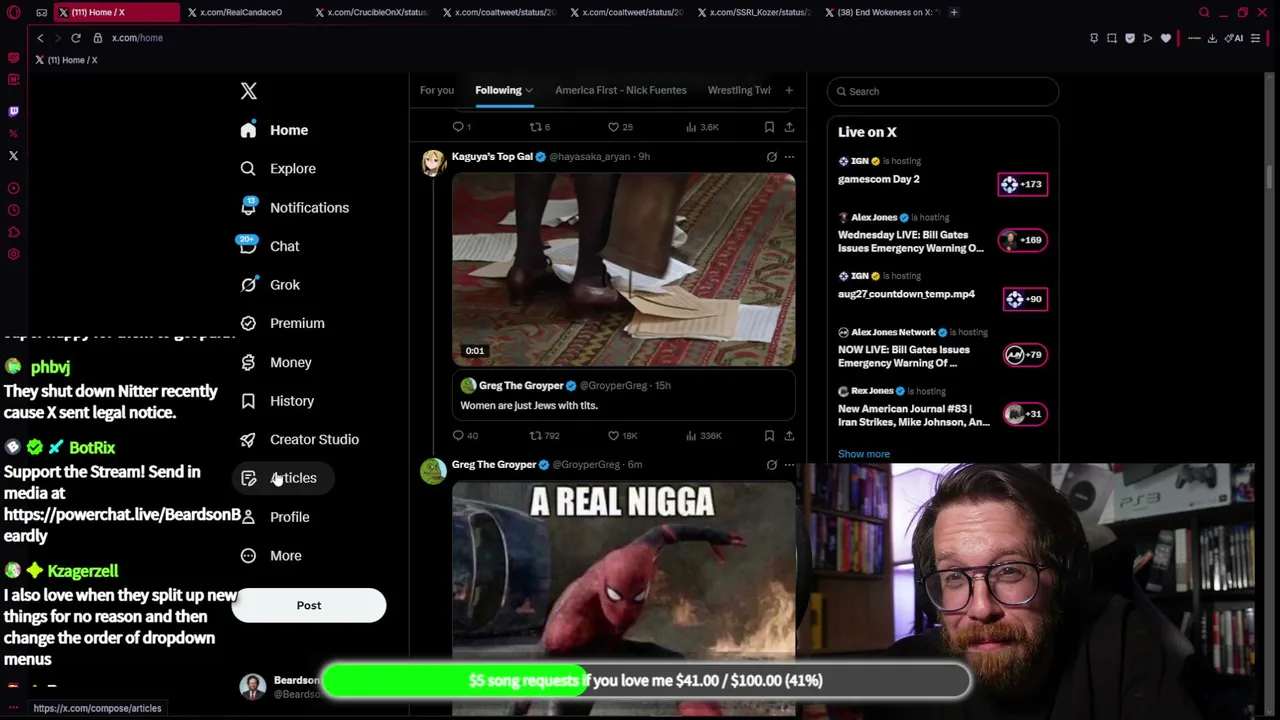Click the X logo above Home
1280x720 pixels.
click(249, 91)
